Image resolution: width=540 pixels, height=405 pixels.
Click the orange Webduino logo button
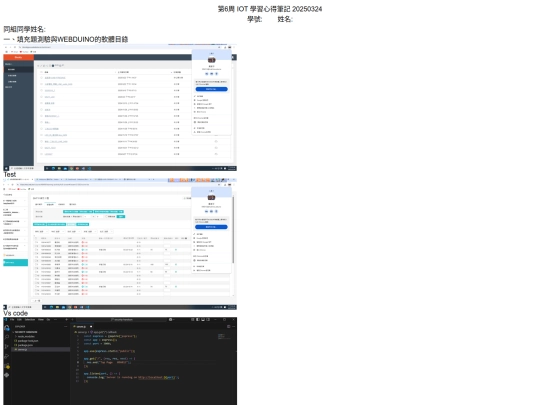(19, 57)
